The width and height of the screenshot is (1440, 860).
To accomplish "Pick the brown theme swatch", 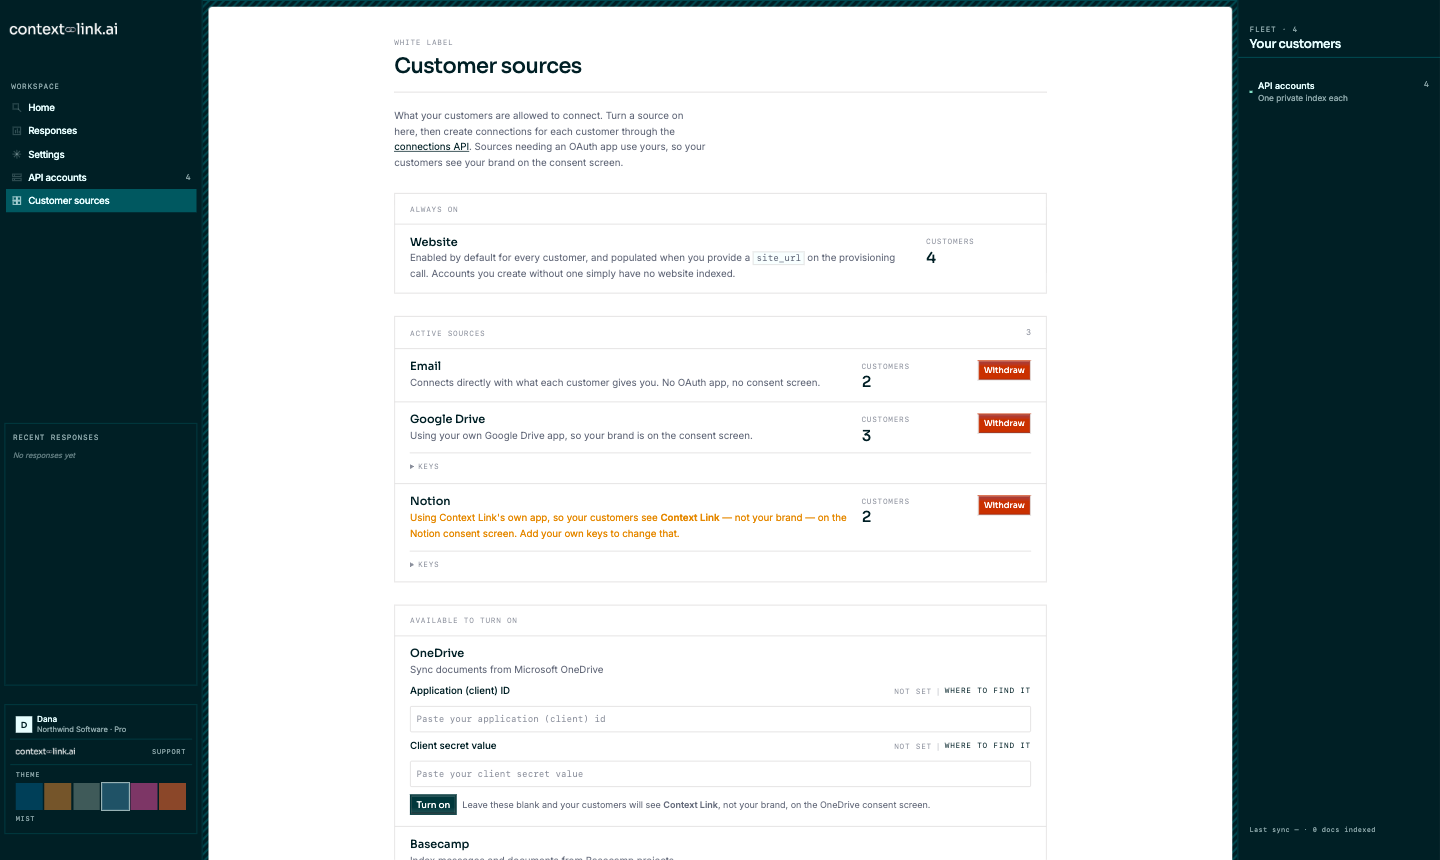I will (58, 796).
